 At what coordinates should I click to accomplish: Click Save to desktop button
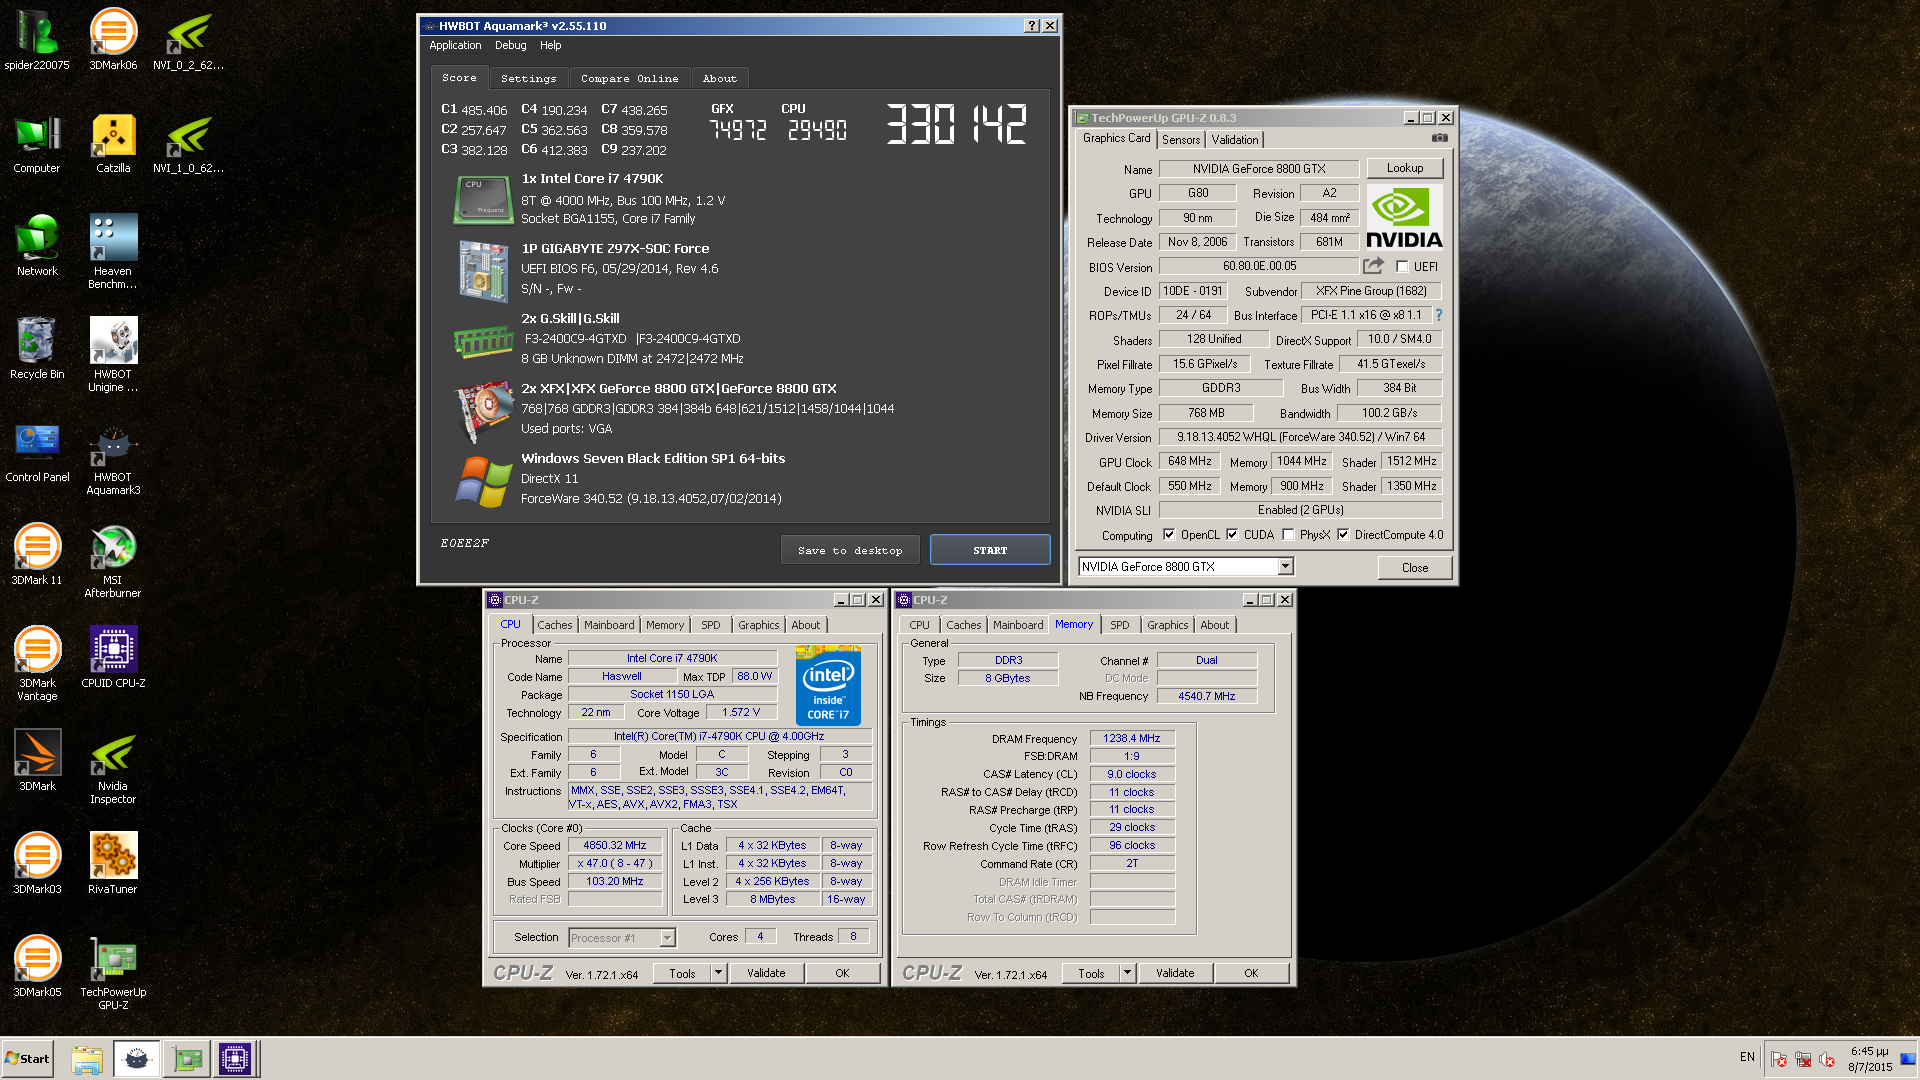click(850, 550)
